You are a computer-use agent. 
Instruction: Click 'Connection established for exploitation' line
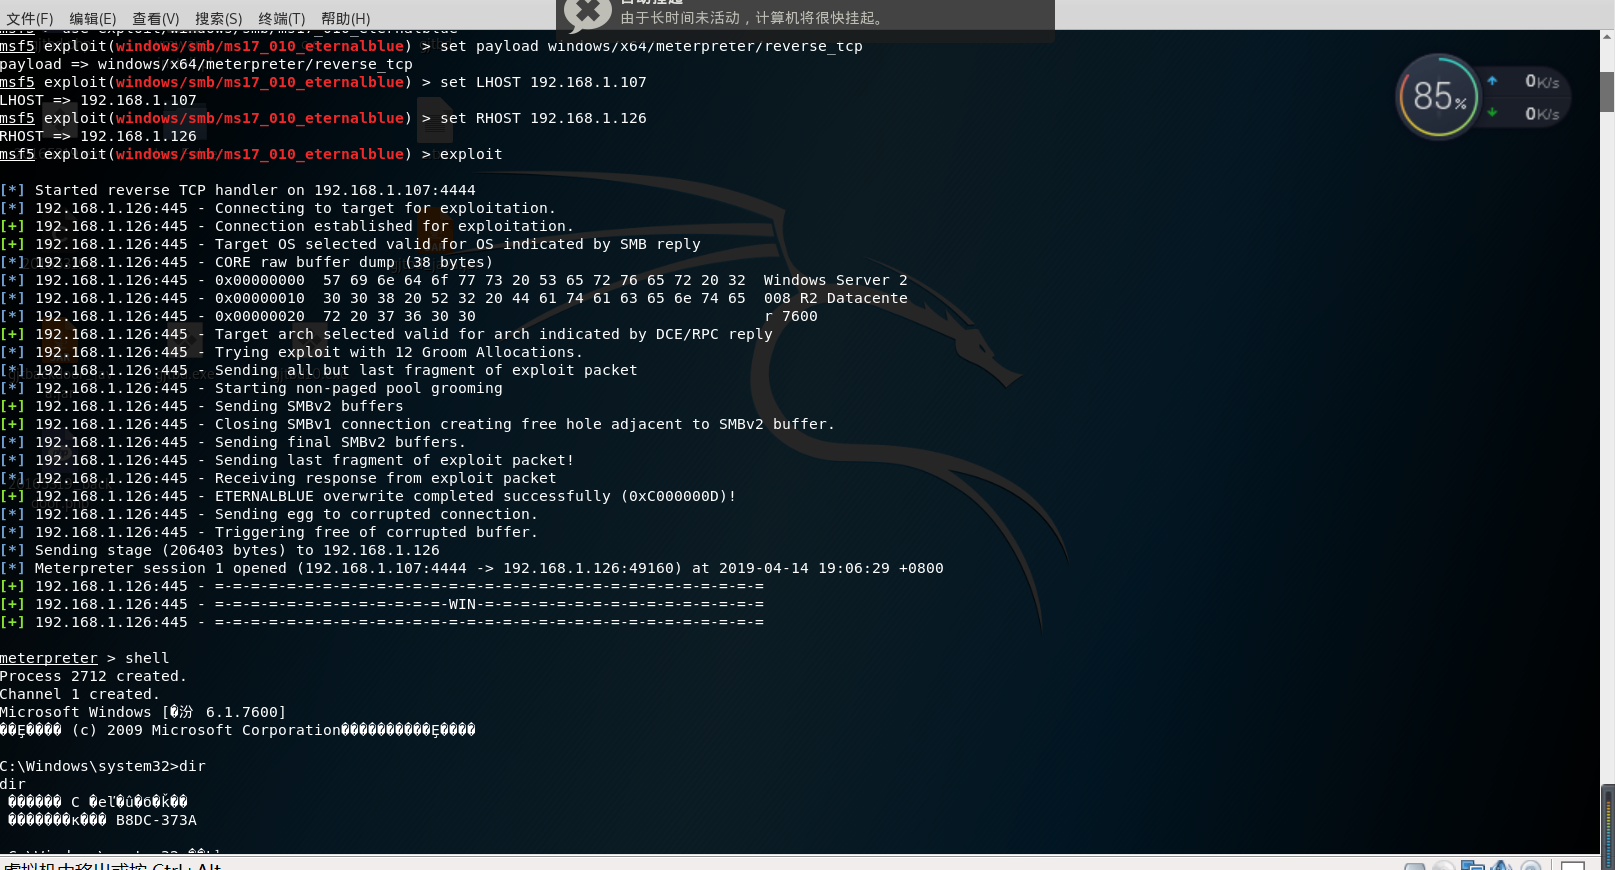click(287, 226)
